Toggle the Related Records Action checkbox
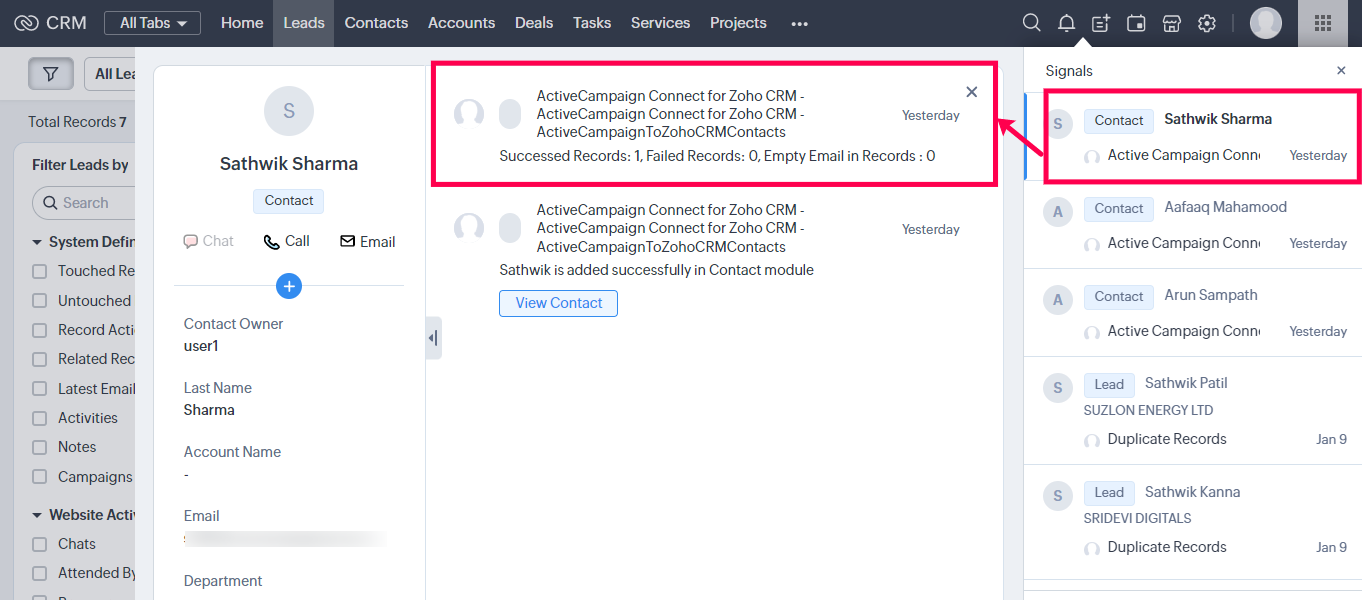Viewport: 1362px width, 600px height. coord(40,359)
